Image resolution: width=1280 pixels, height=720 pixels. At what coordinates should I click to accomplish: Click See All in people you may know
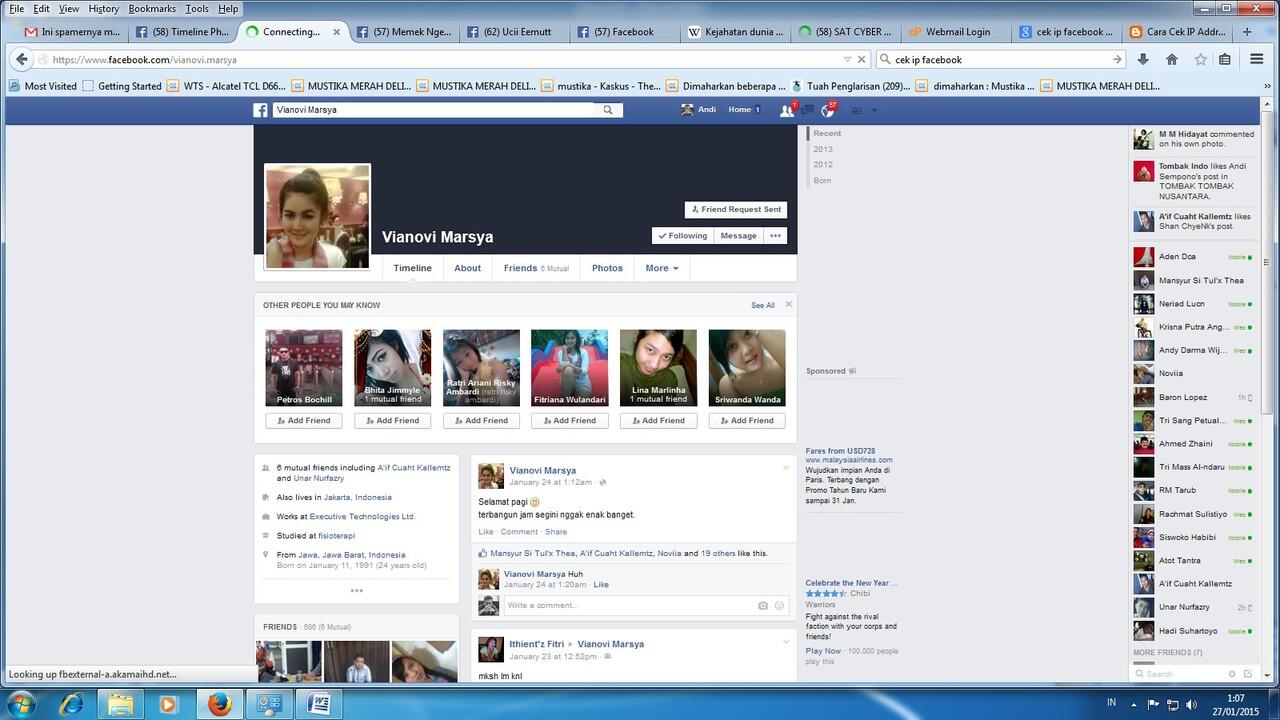tap(763, 305)
